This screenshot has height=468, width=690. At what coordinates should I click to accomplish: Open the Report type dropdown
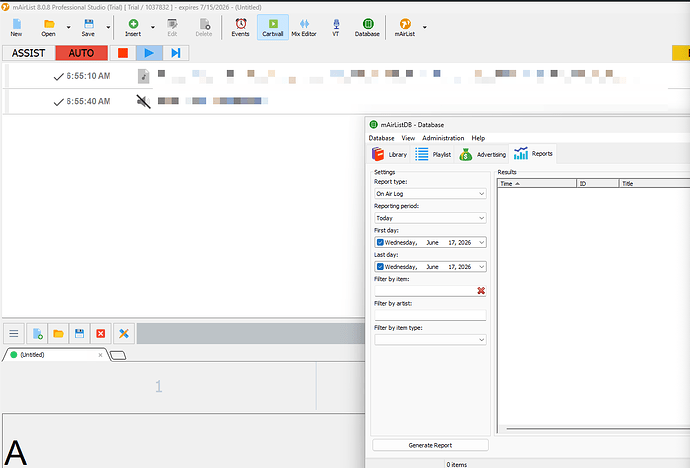click(x=430, y=194)
